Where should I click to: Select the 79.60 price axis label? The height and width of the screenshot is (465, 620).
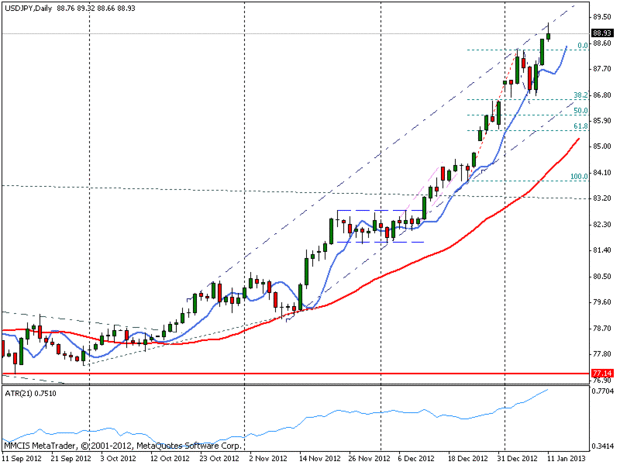602,302
